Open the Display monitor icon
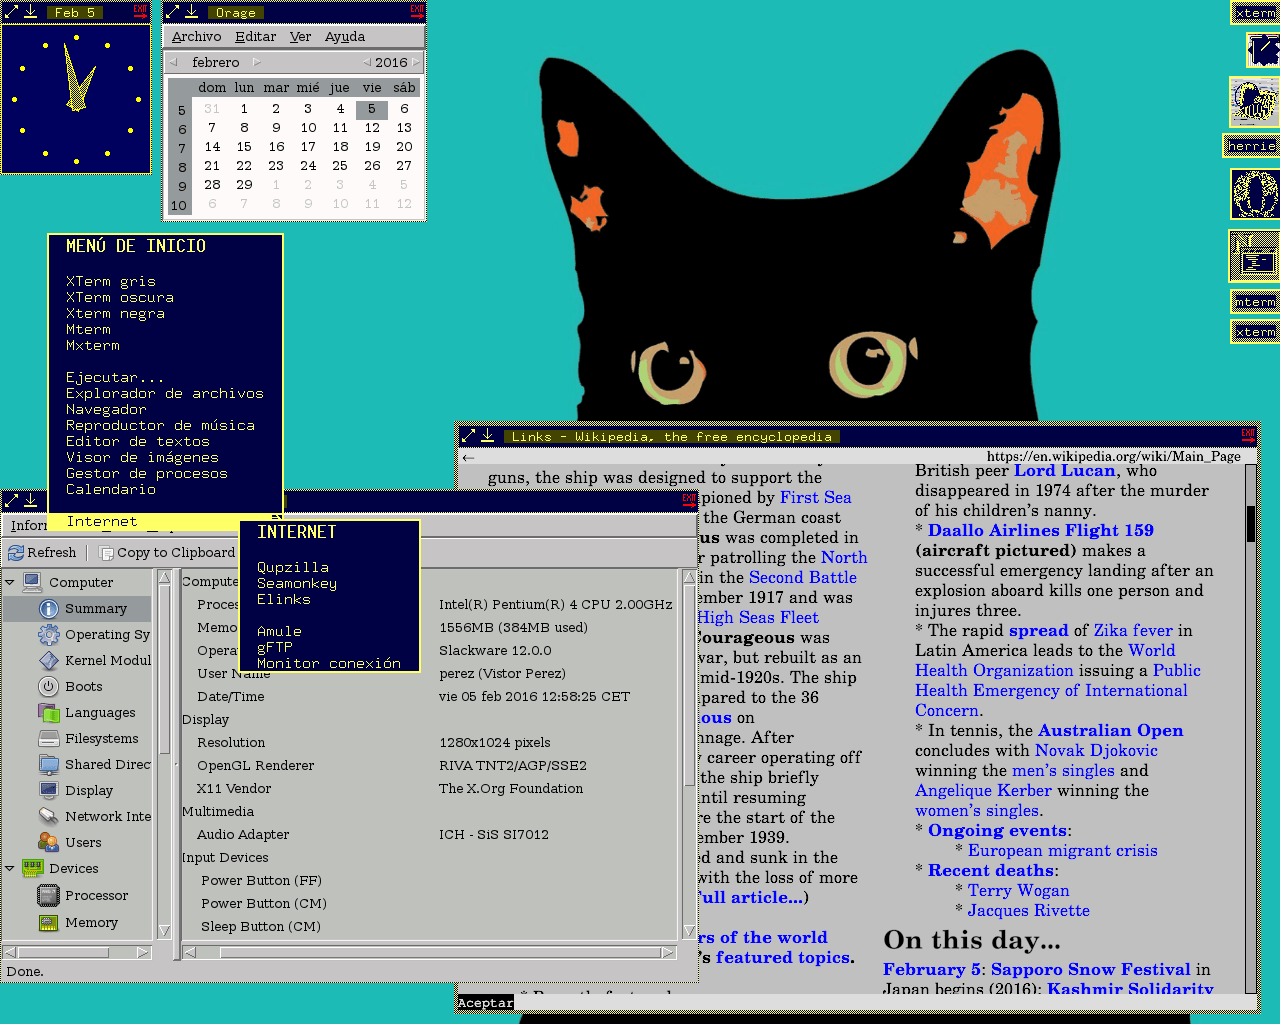 point(49,790)
